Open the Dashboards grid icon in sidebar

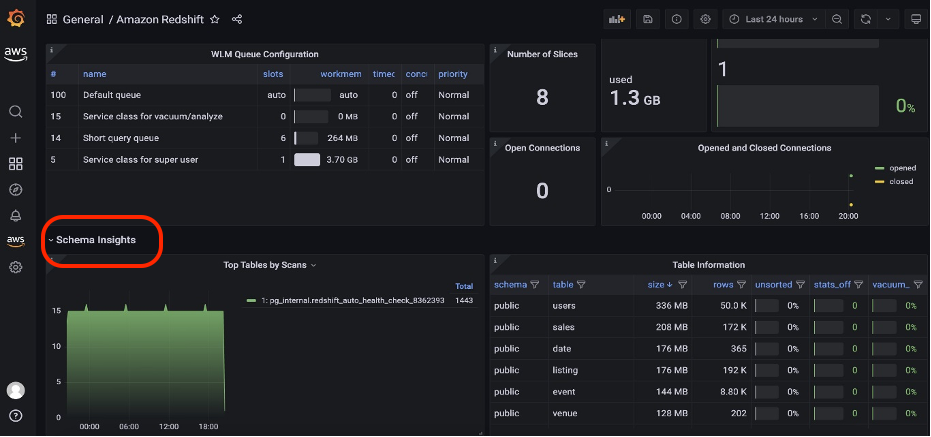pos(15,163)
